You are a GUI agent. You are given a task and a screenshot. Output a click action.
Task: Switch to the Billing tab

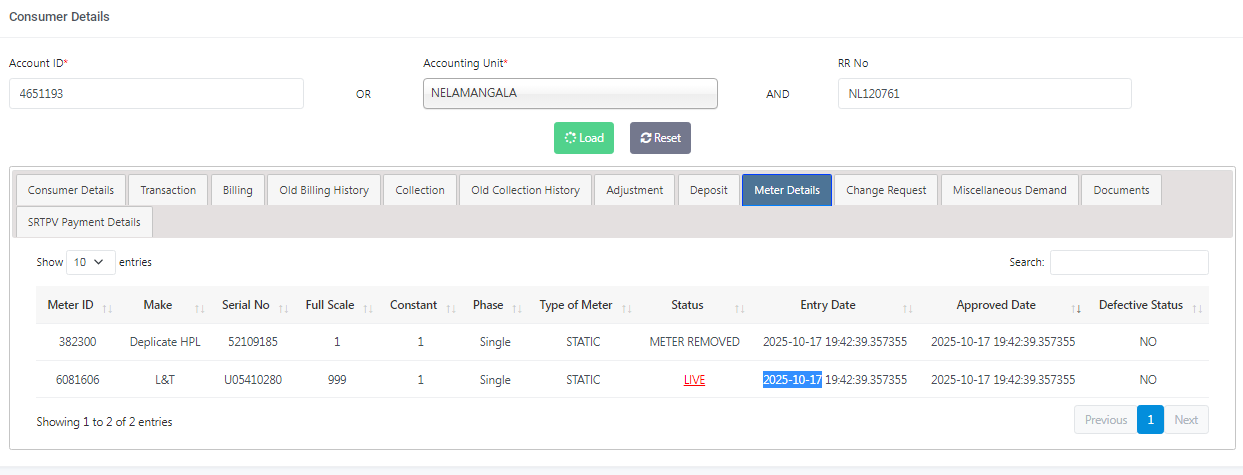point(238,190)
